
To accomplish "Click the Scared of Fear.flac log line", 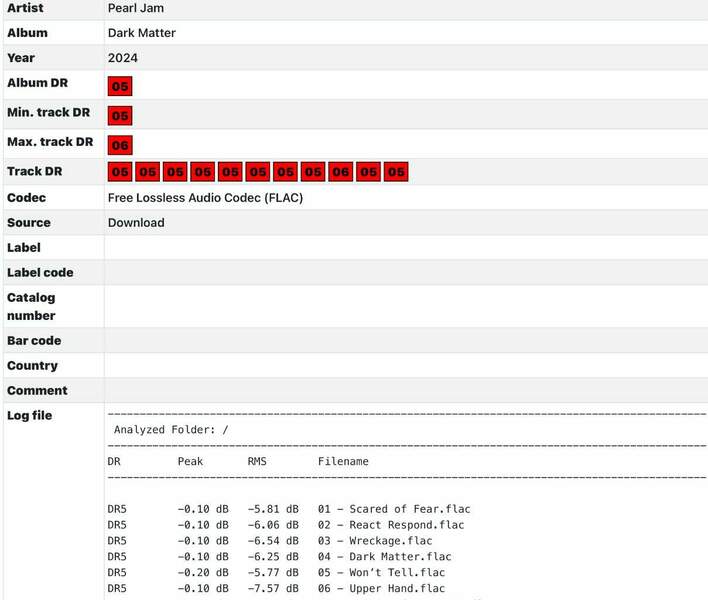I will coord(394,509).
